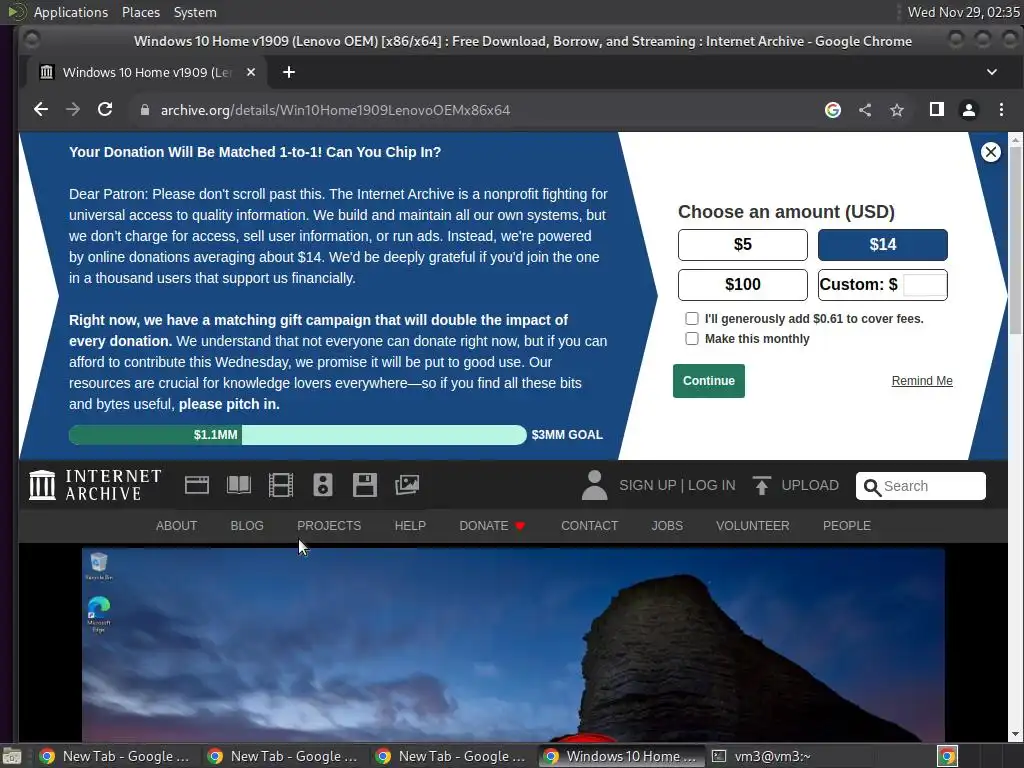Click the search magnifier icon
The height and width of the screenshot is (768, 1024).
pyautogui.click(x=871, y=487)
